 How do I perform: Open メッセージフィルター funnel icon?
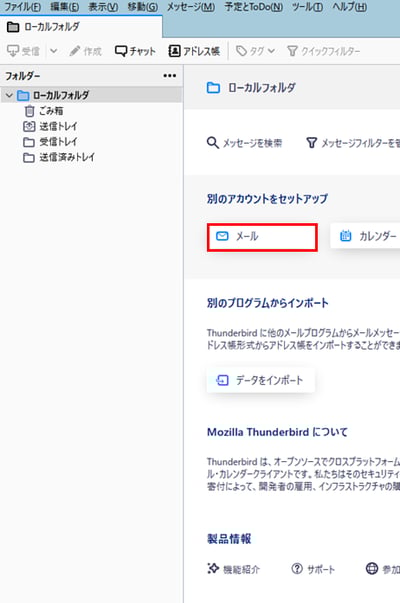pyautogui.click(x=312, y=143)
